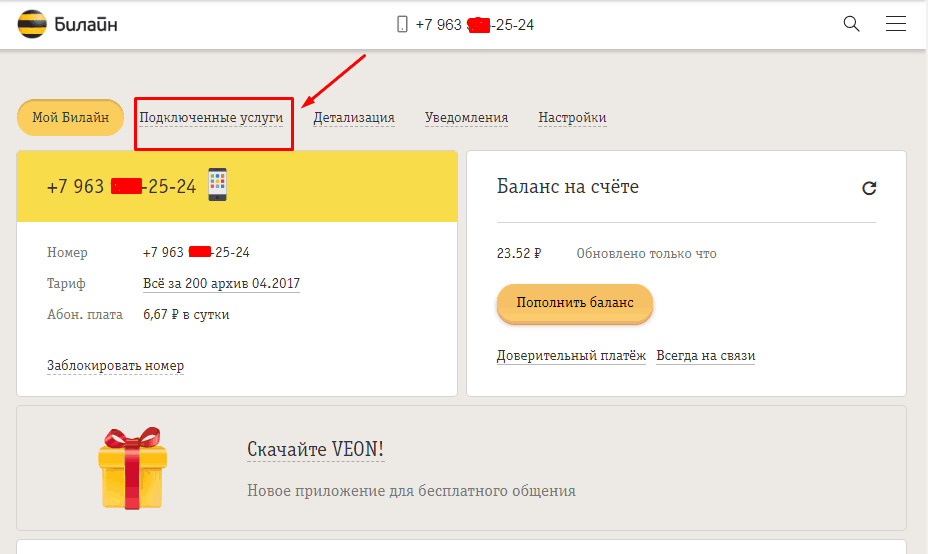
Task: Click phone number in top header
Action: click(x=475, y=24)
